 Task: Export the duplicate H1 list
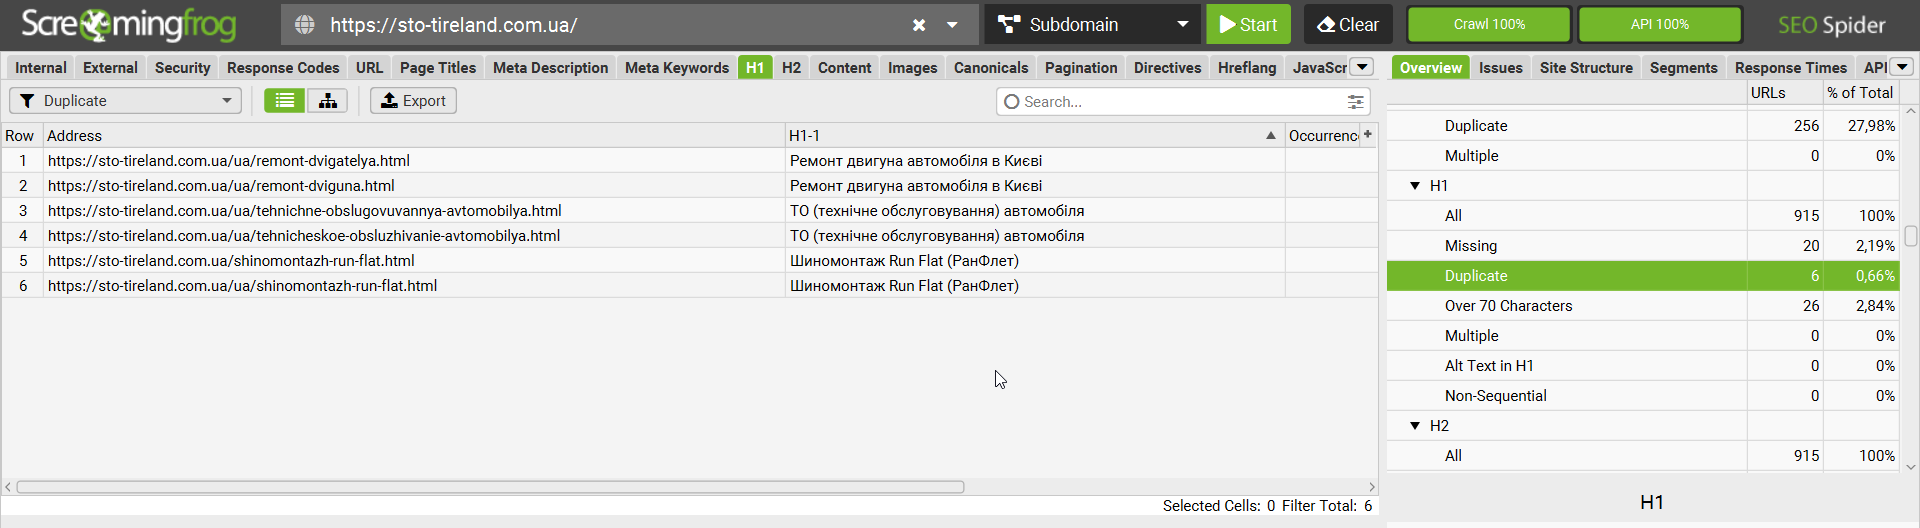coord(414,101)
